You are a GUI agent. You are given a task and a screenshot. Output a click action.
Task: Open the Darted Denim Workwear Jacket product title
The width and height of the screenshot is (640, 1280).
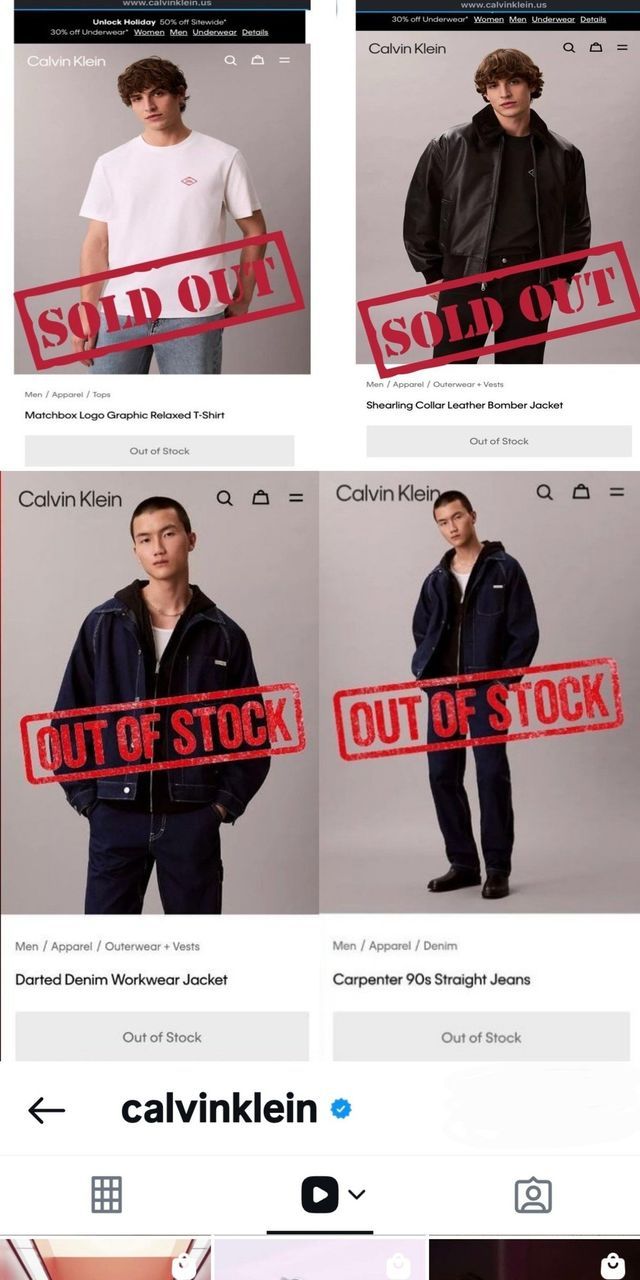pyautogui.click(x=121, y=979)
